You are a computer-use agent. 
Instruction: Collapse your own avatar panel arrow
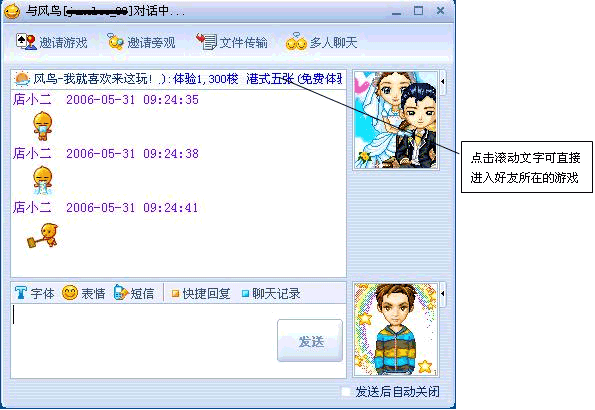pos(442,293)
